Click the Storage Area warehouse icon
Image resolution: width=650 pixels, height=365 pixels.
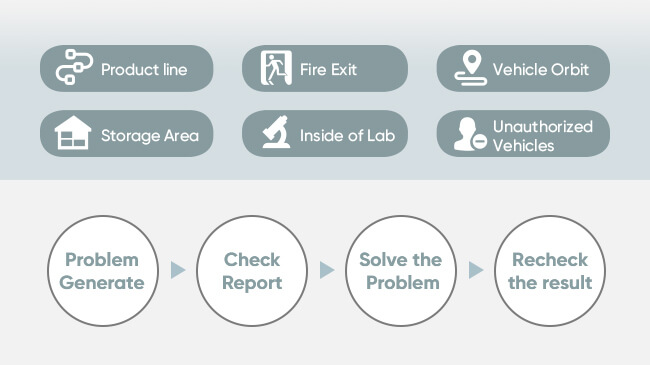coord(73,133)
